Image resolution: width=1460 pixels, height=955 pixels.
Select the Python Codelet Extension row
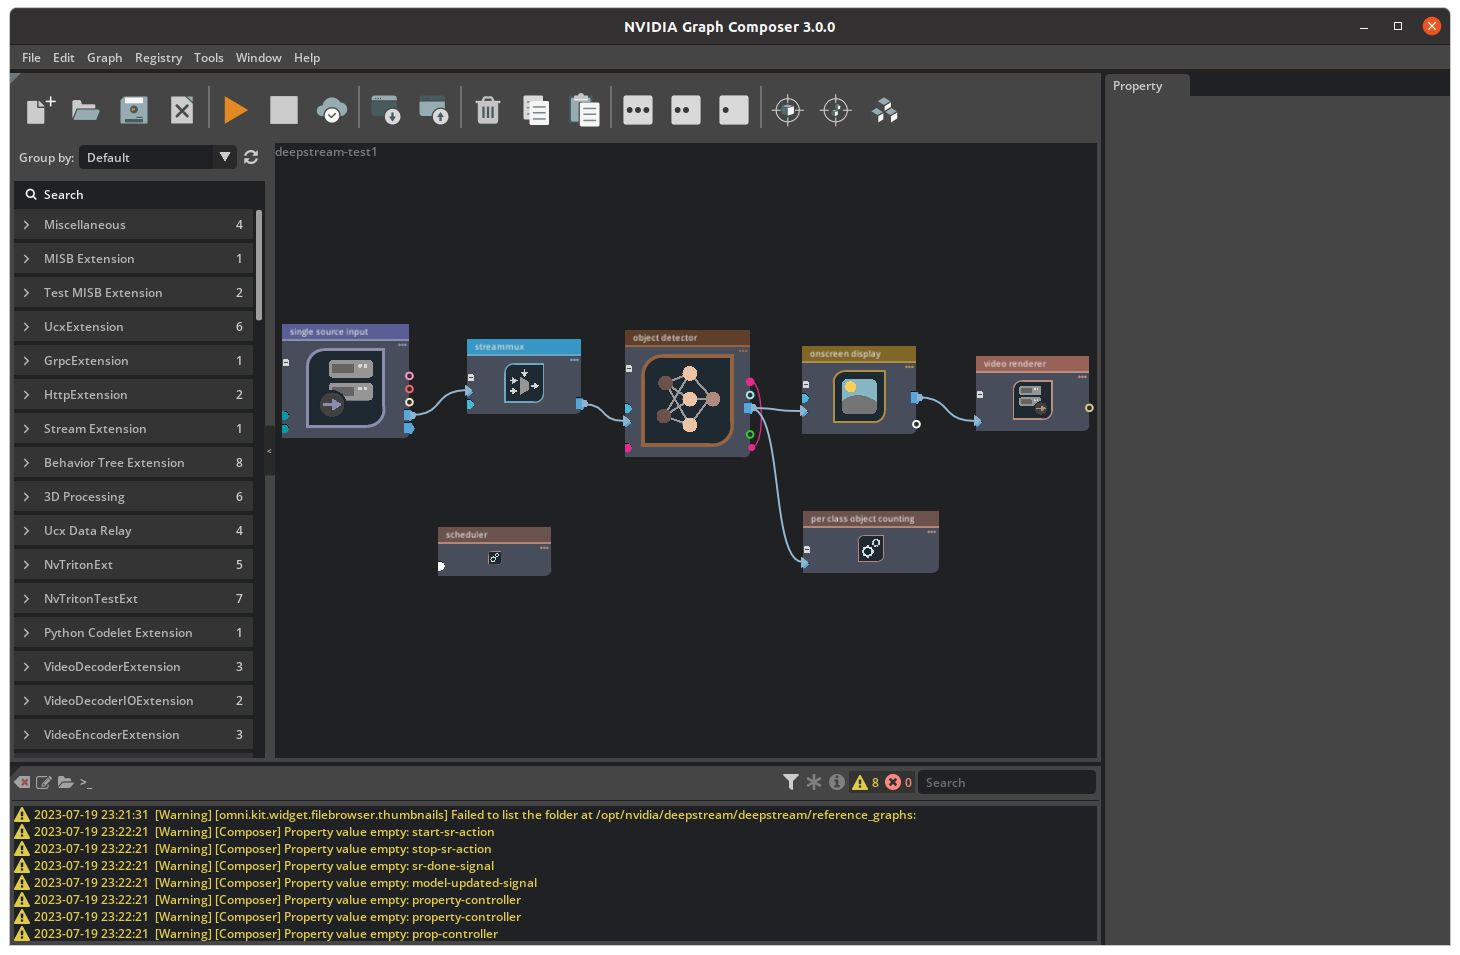(x=134, y=633)
